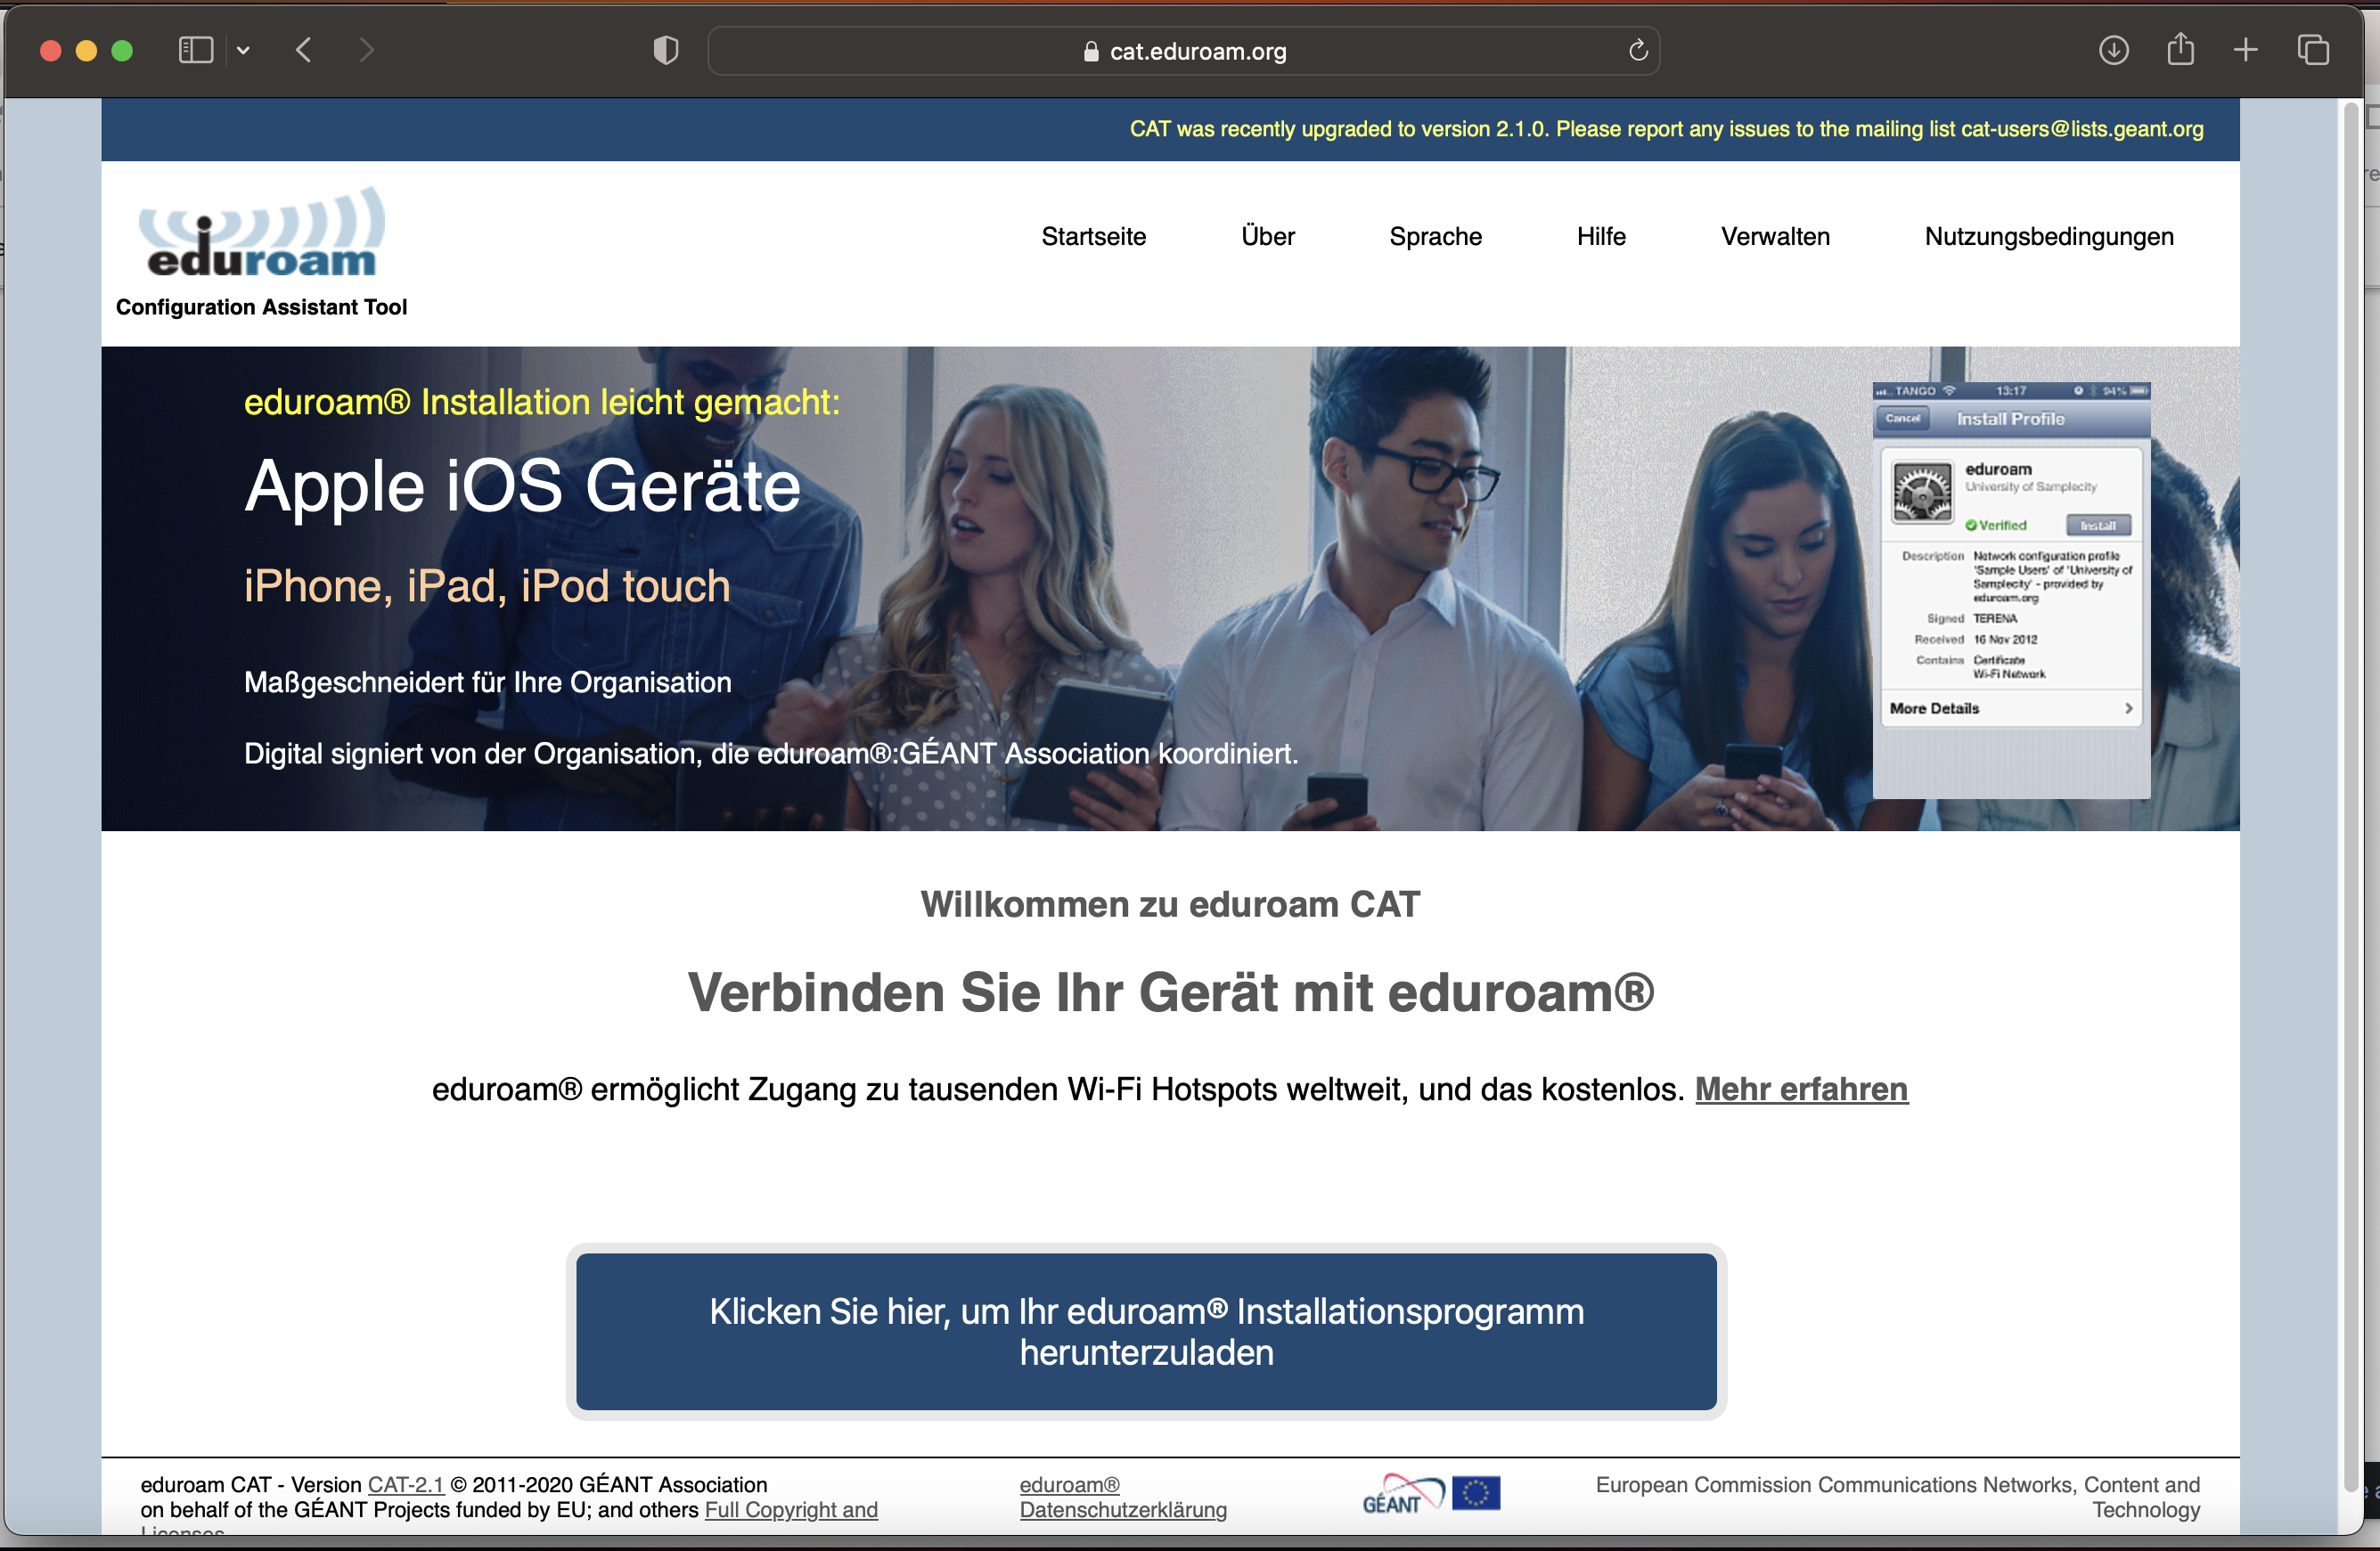This screenshot has width=2380, height=1551.
Task: Show the tab overview icon
Action: (x=2313, y=50)
